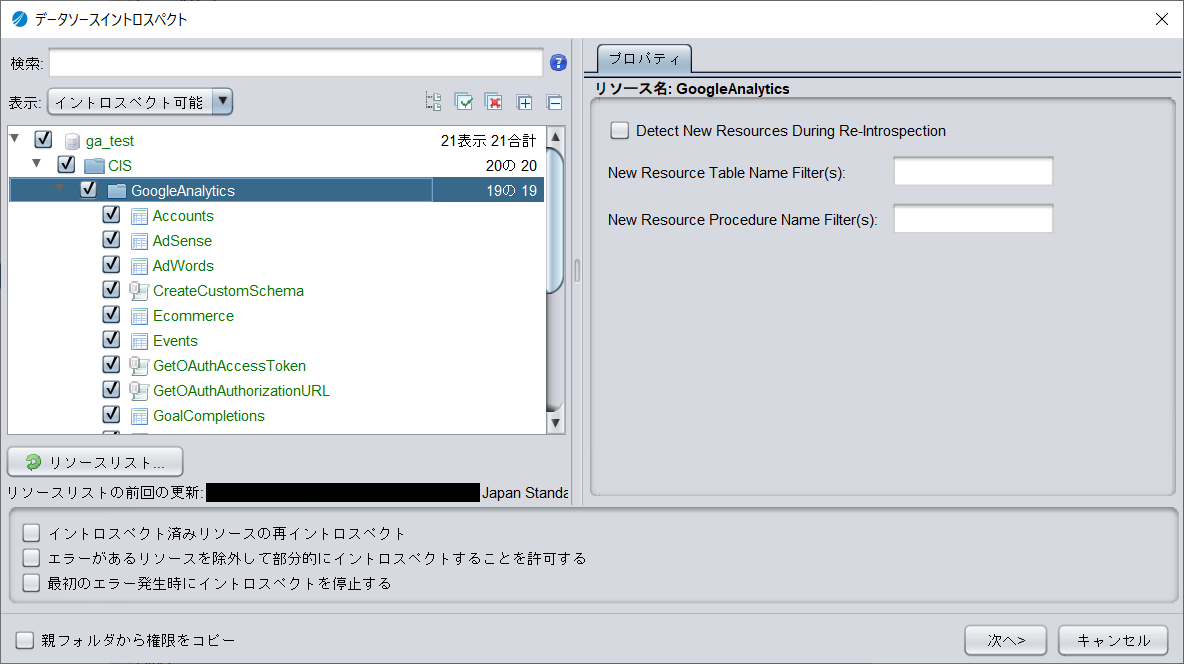Focus the New Resource Table Name Filter field
Viewport: 1184px width, 664px height.
pyautogui.click(x=973, y=171)
